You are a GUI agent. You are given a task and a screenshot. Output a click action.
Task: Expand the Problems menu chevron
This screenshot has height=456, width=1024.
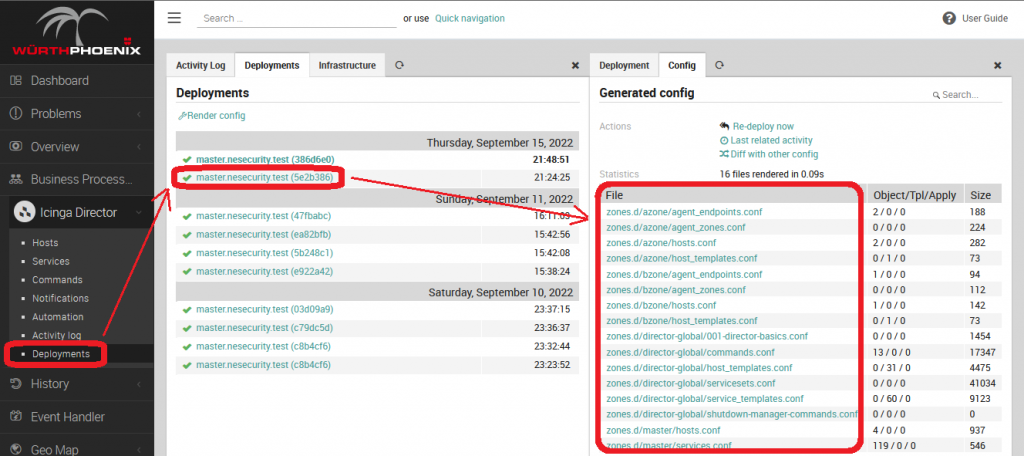point(139,114)
